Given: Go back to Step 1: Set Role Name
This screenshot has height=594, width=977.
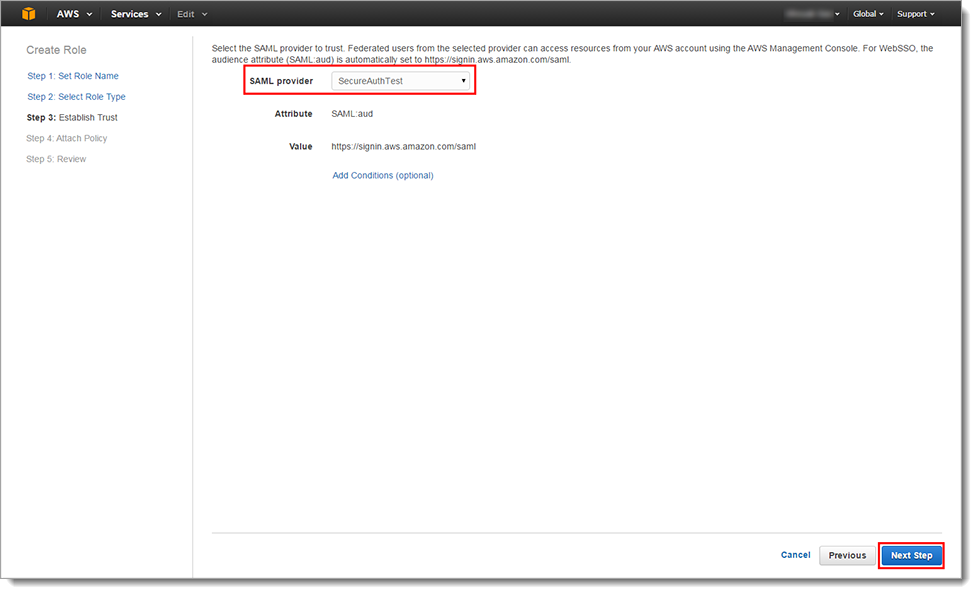Looking at the screenshot, I should (x=73, y=76).
